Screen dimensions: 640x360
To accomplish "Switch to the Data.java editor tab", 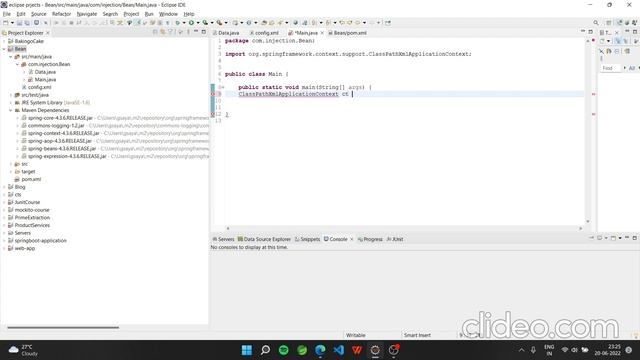I will point(226,33).
